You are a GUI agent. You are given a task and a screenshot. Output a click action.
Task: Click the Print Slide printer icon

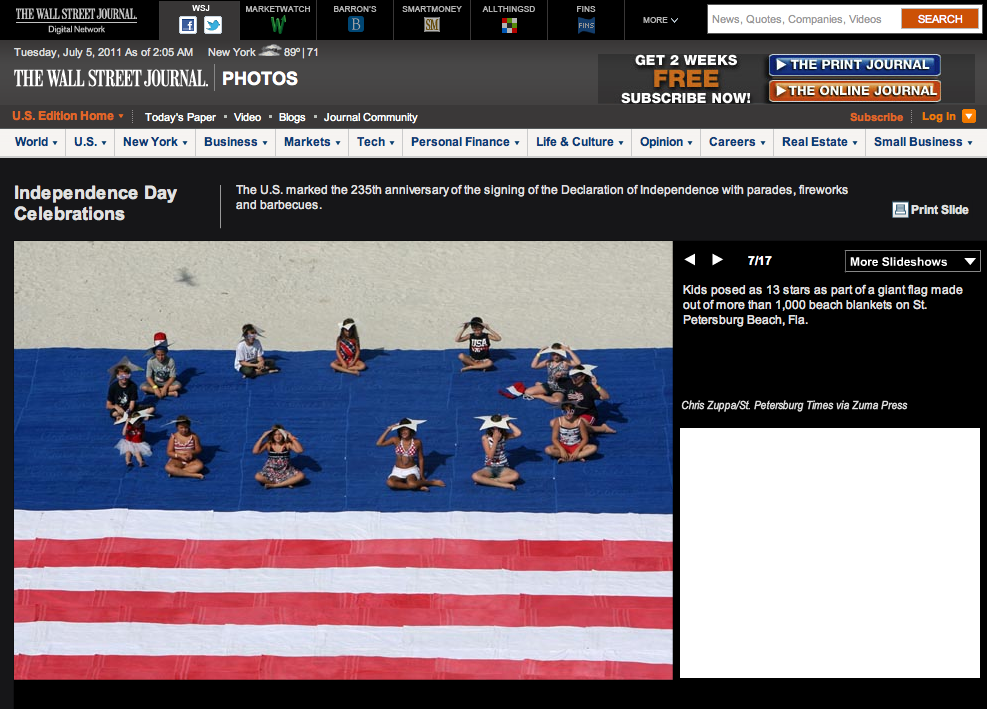click(x=900, y=210)
